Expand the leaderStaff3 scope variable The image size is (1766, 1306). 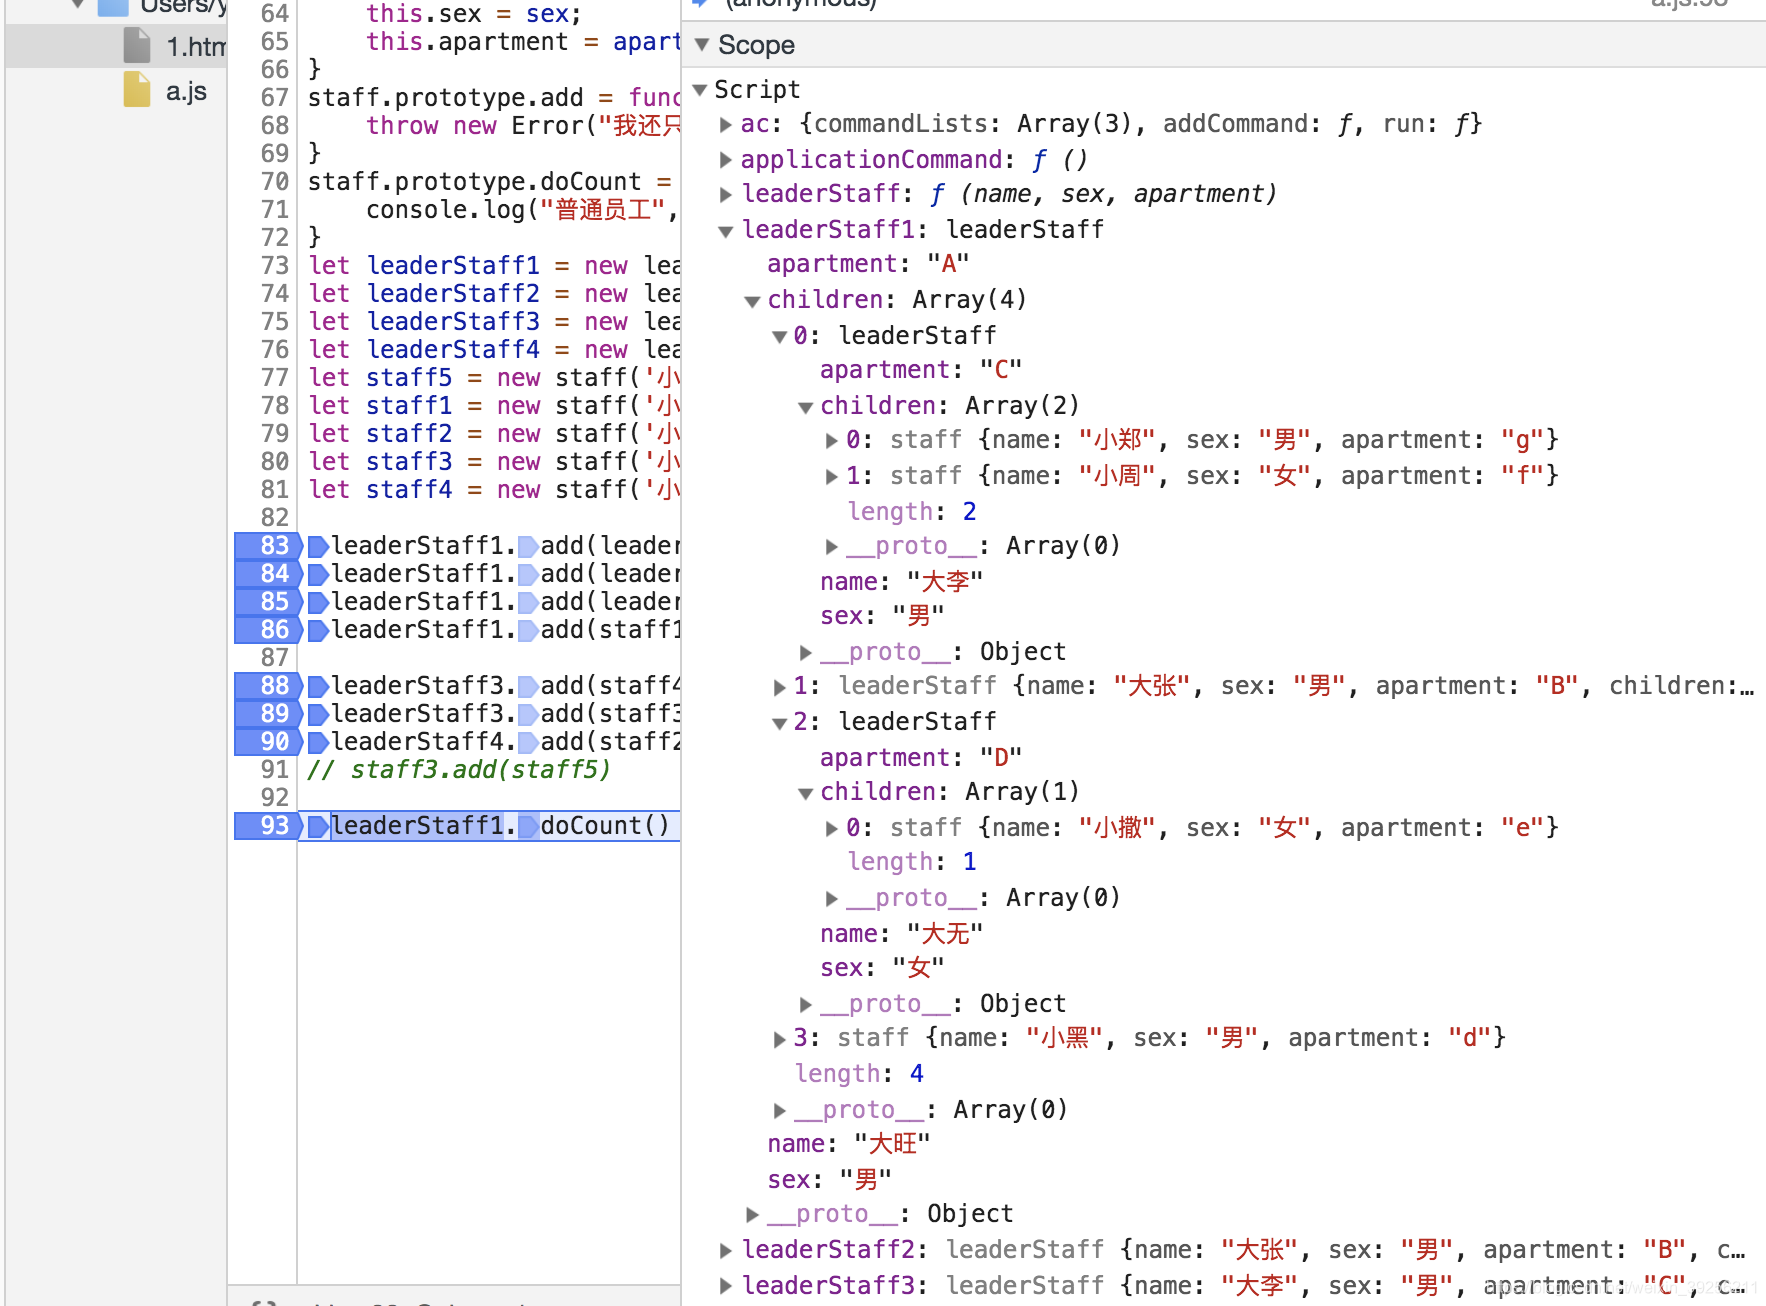[726, 1286]
